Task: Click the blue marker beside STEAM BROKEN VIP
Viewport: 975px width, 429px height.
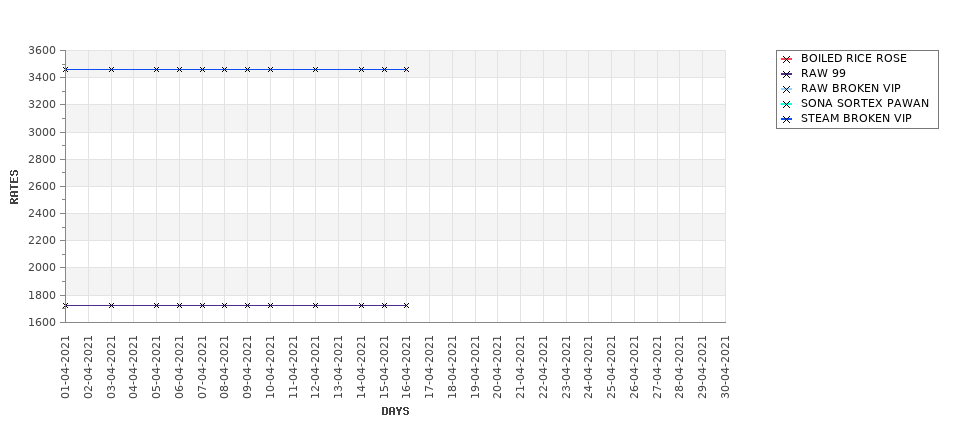Action: [787, 119]
